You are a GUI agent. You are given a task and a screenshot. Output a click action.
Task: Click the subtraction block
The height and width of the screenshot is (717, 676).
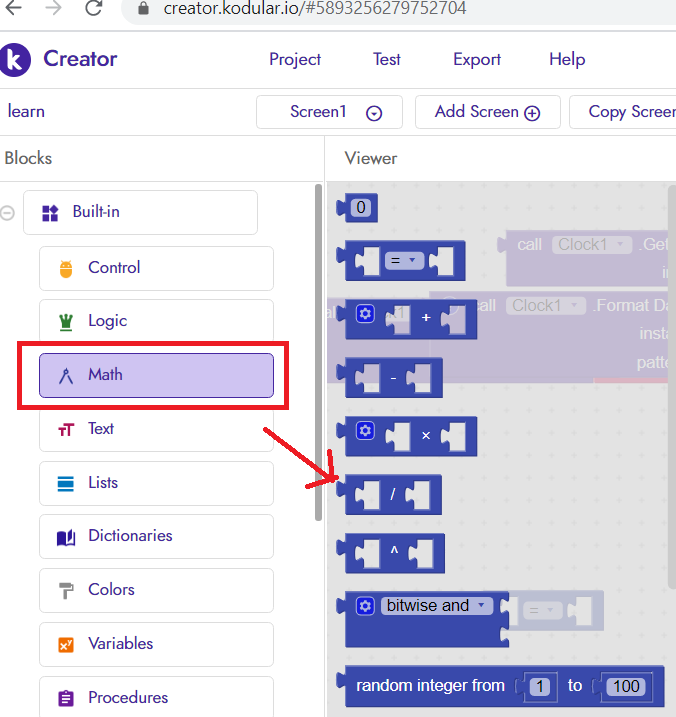tap(390, 378)
